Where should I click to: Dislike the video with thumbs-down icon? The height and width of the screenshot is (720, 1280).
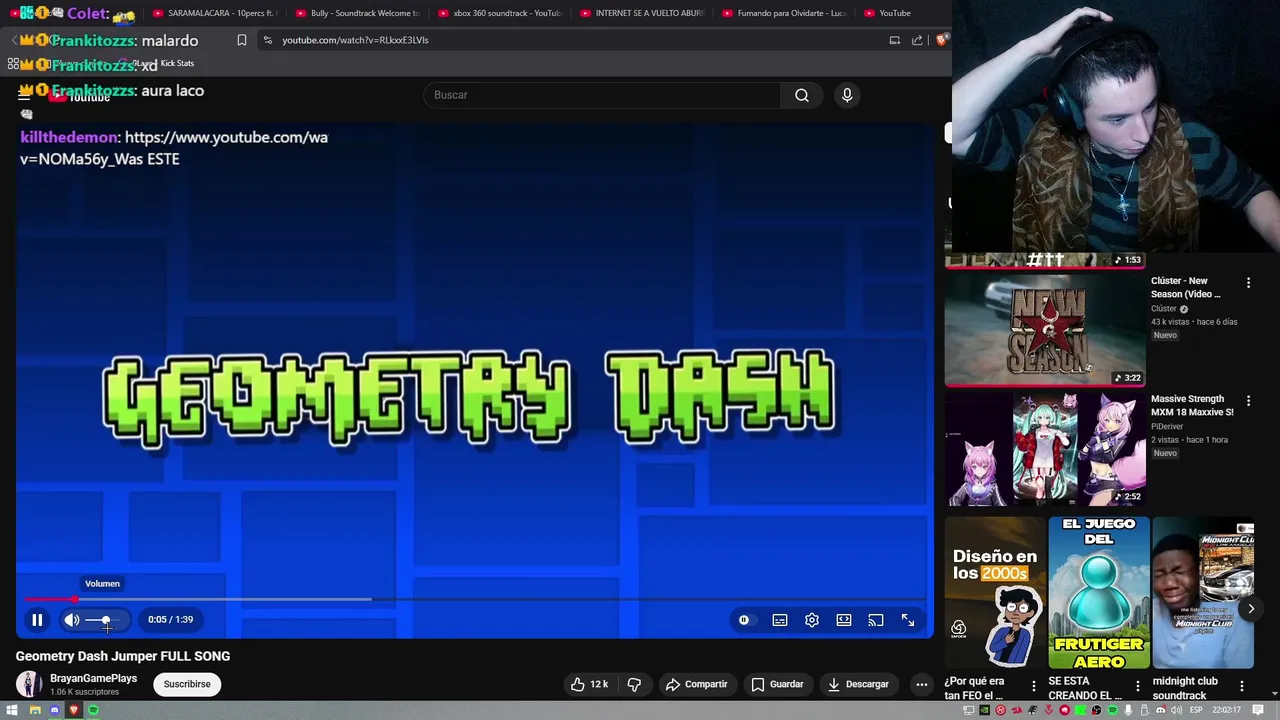pyautogui.click(x=634, y=684)
